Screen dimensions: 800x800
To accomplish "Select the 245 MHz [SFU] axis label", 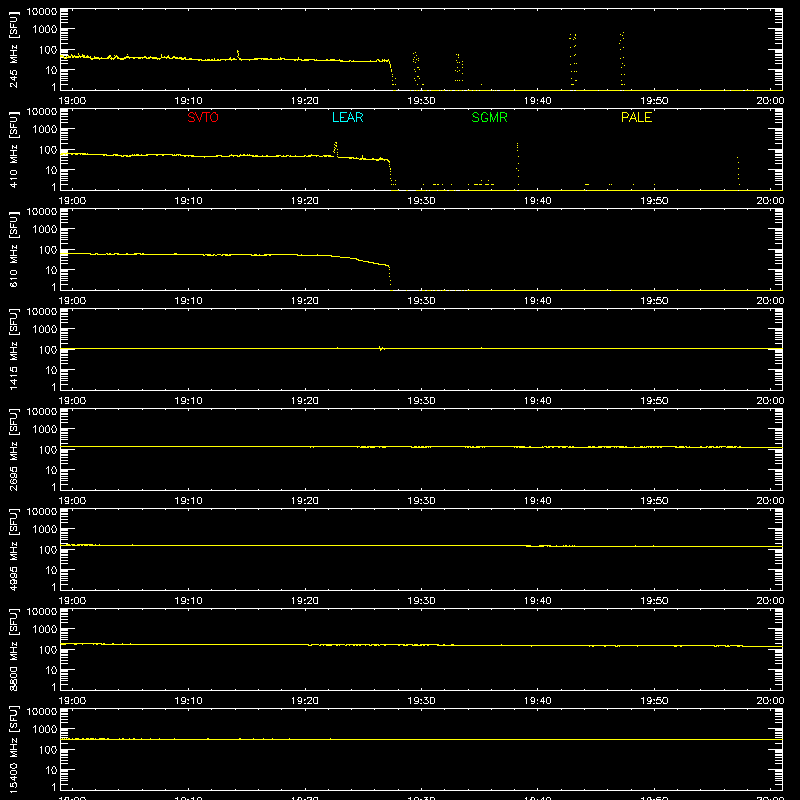I will pyautogui.click(x=13, y=50).
